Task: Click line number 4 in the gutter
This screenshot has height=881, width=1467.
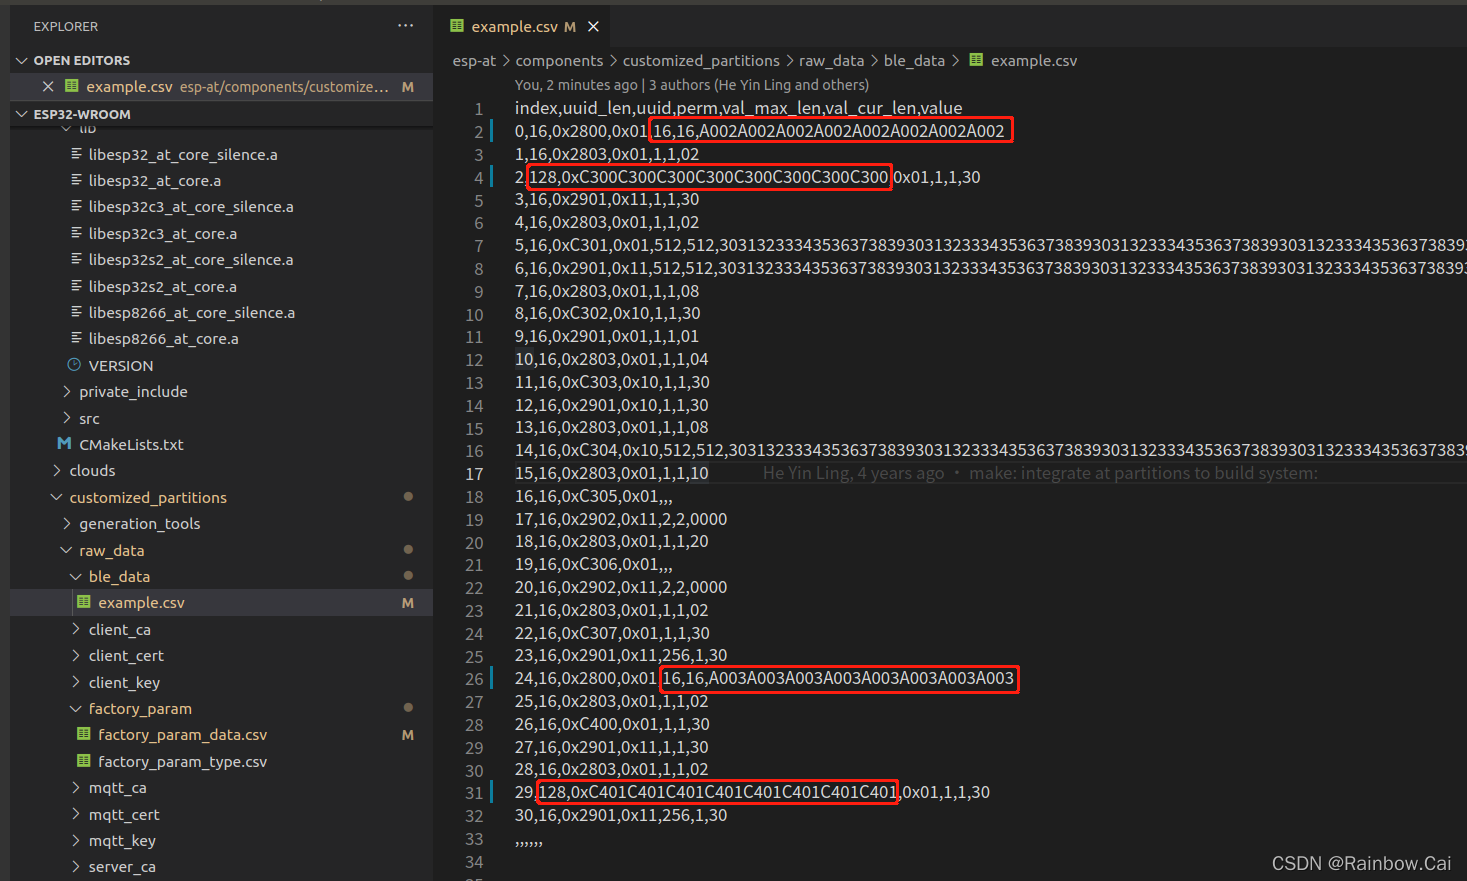Action: (478, 178)
